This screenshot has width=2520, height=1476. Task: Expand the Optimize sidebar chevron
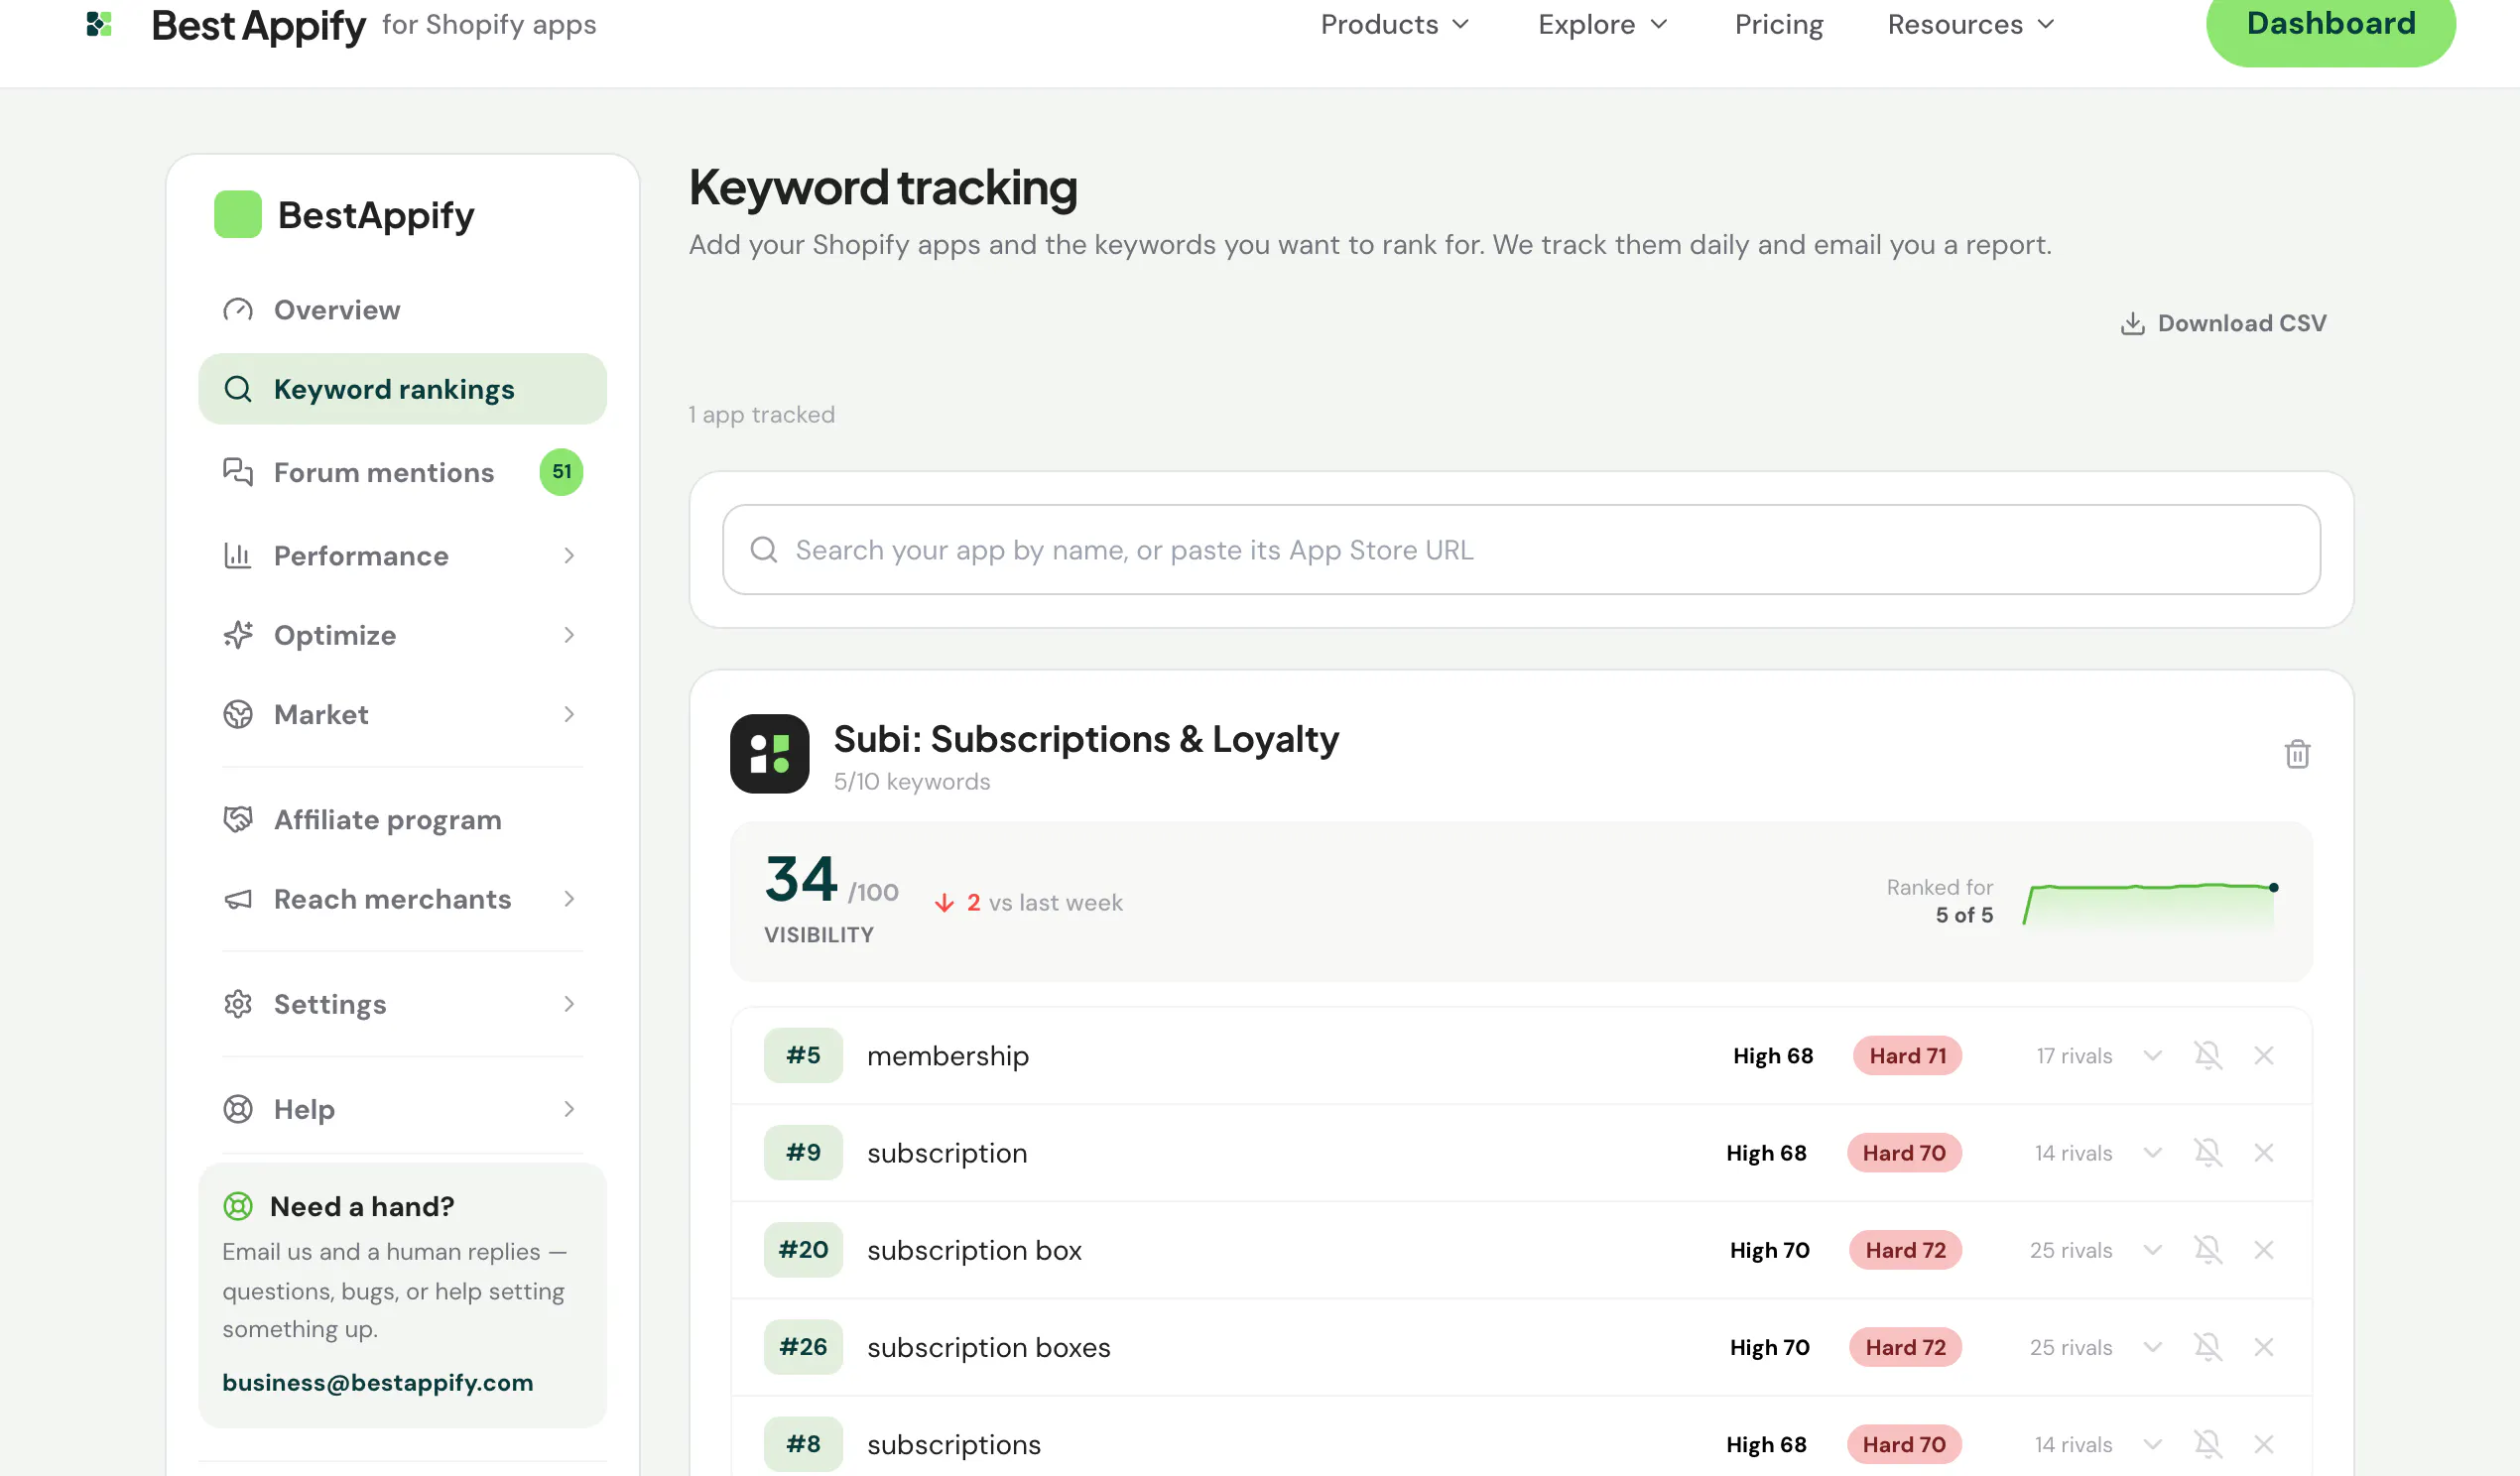(569, 635)
